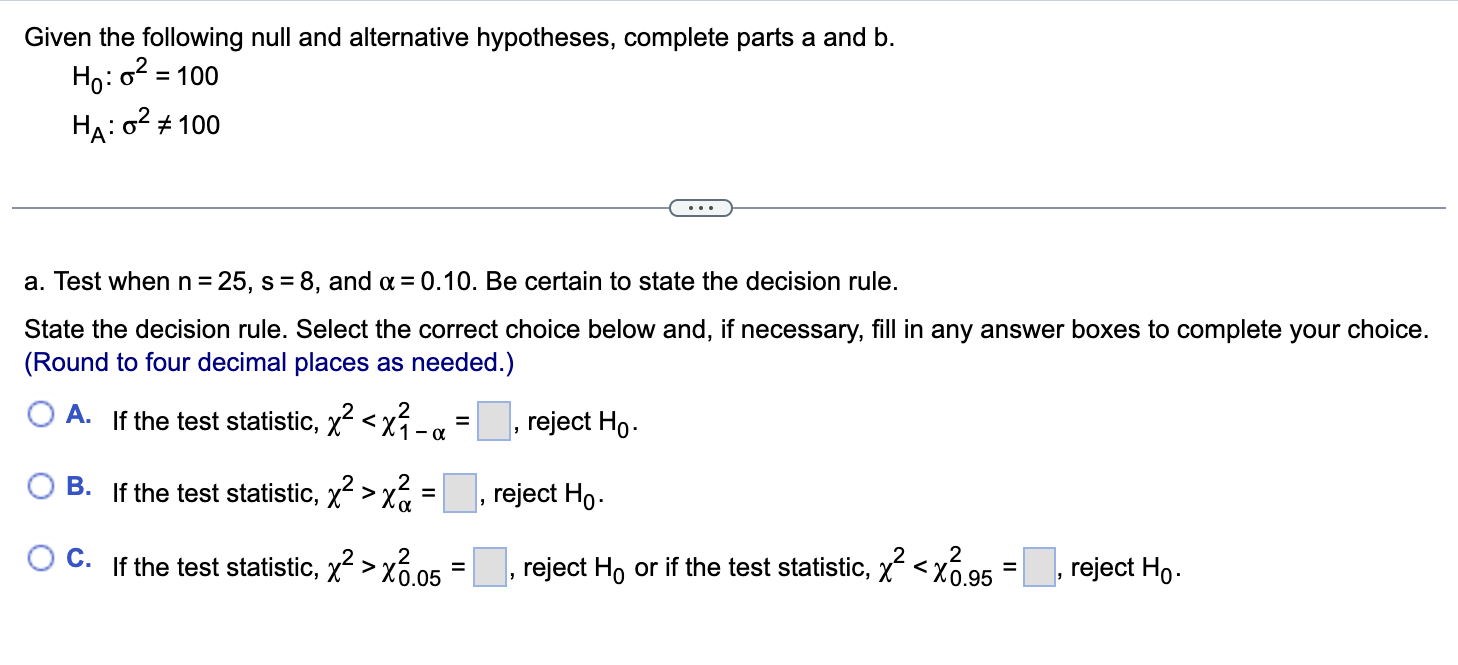
Task: Click the blue "Round to four decimal places" hint
Action: point(269,363)
